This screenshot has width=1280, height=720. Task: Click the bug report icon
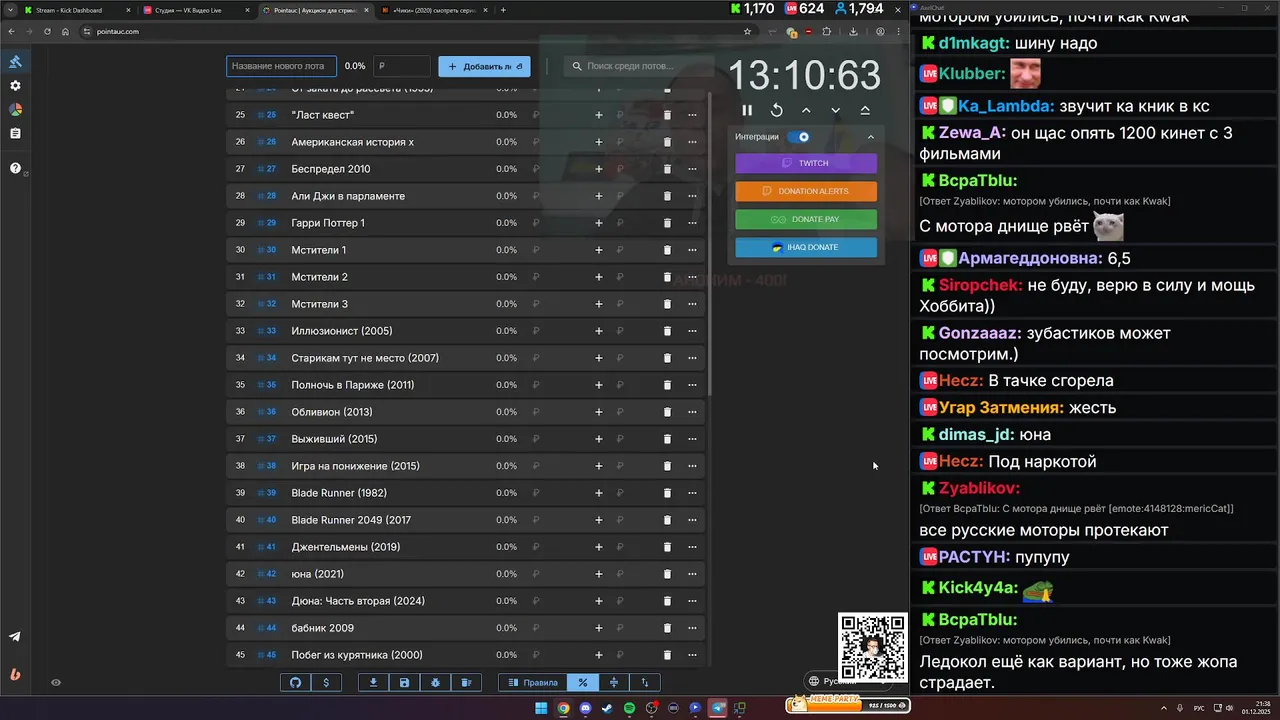tap(435, 682)
